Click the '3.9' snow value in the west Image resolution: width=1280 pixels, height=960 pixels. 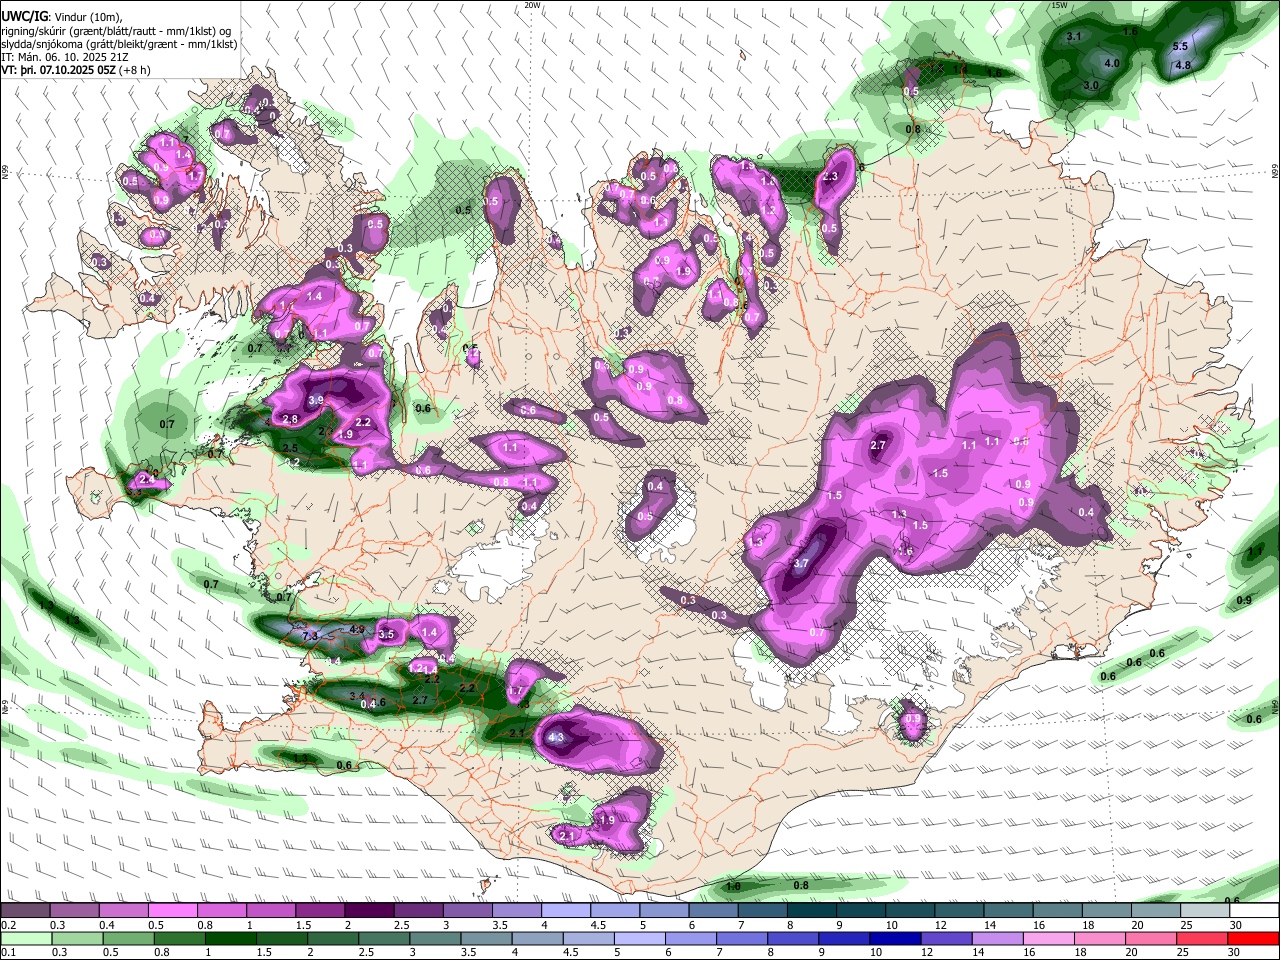point(316,400)
